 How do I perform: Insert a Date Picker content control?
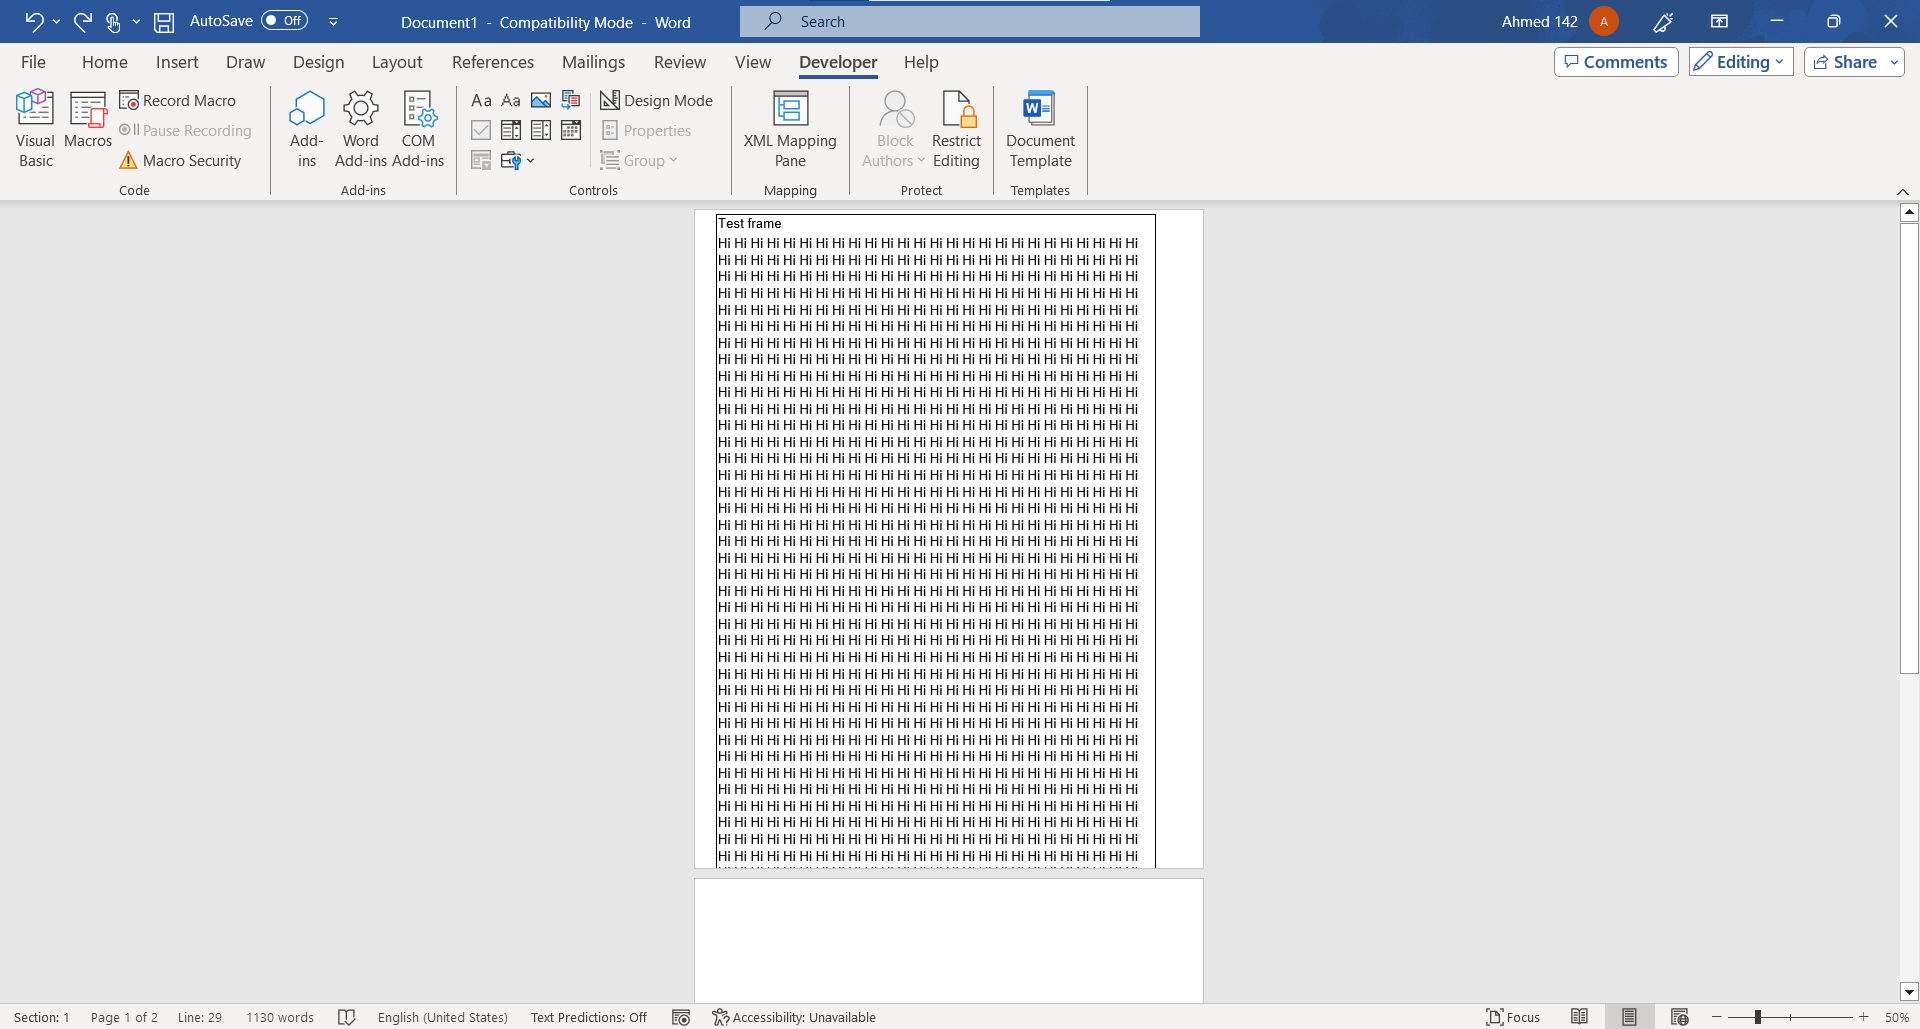571,130
